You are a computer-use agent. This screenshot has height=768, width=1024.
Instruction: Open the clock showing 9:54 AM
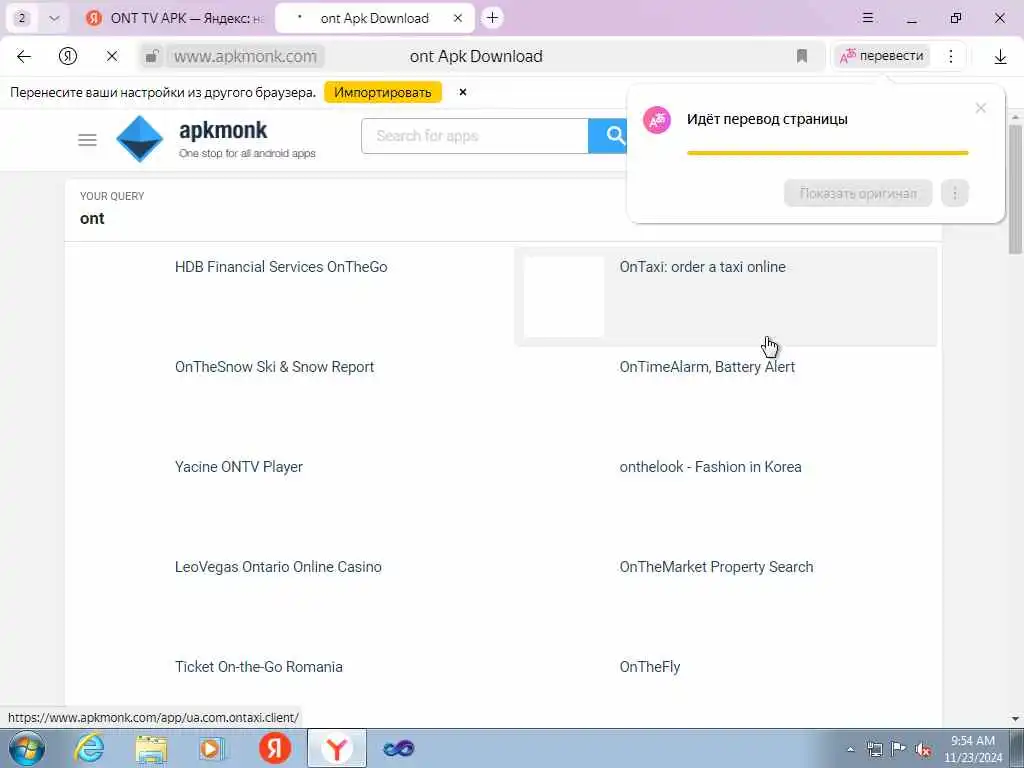(x=972, y=749)
